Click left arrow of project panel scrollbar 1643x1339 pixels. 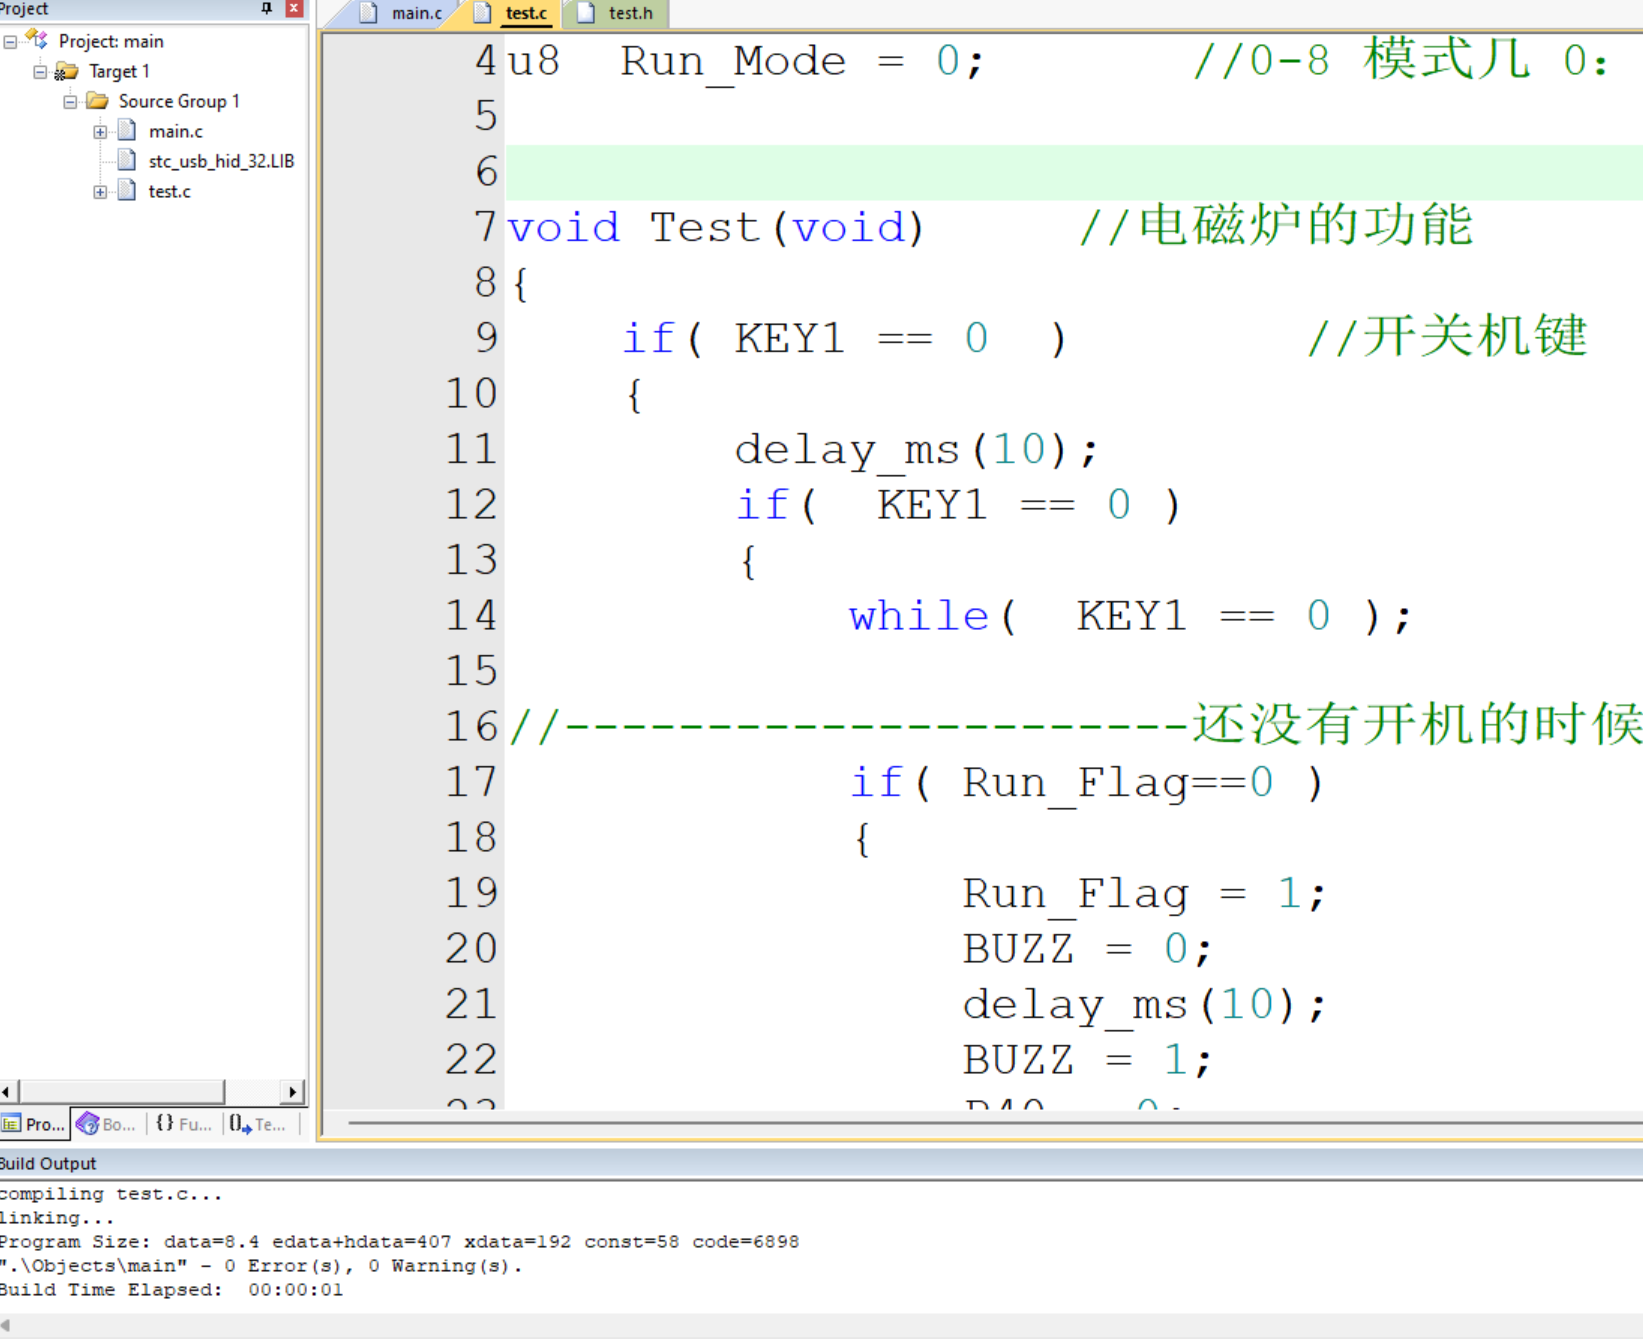(x=7, y=1091)
